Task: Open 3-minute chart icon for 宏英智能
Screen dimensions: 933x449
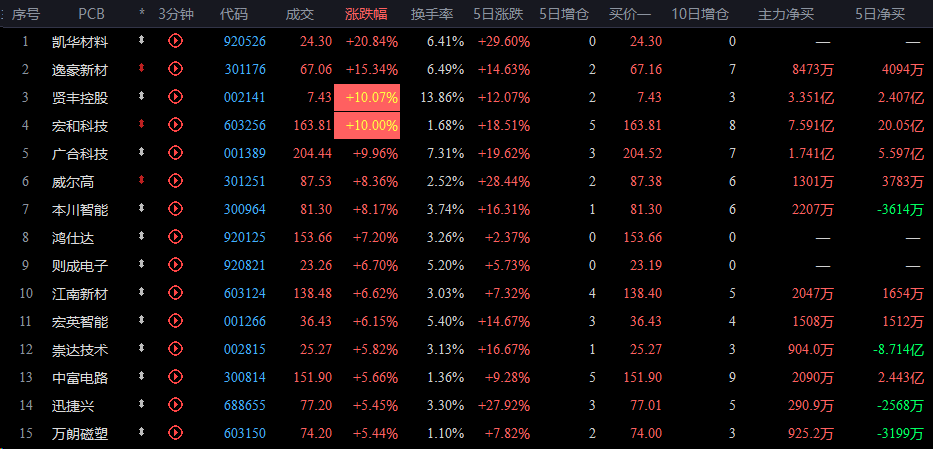Action: click(175, 321)
